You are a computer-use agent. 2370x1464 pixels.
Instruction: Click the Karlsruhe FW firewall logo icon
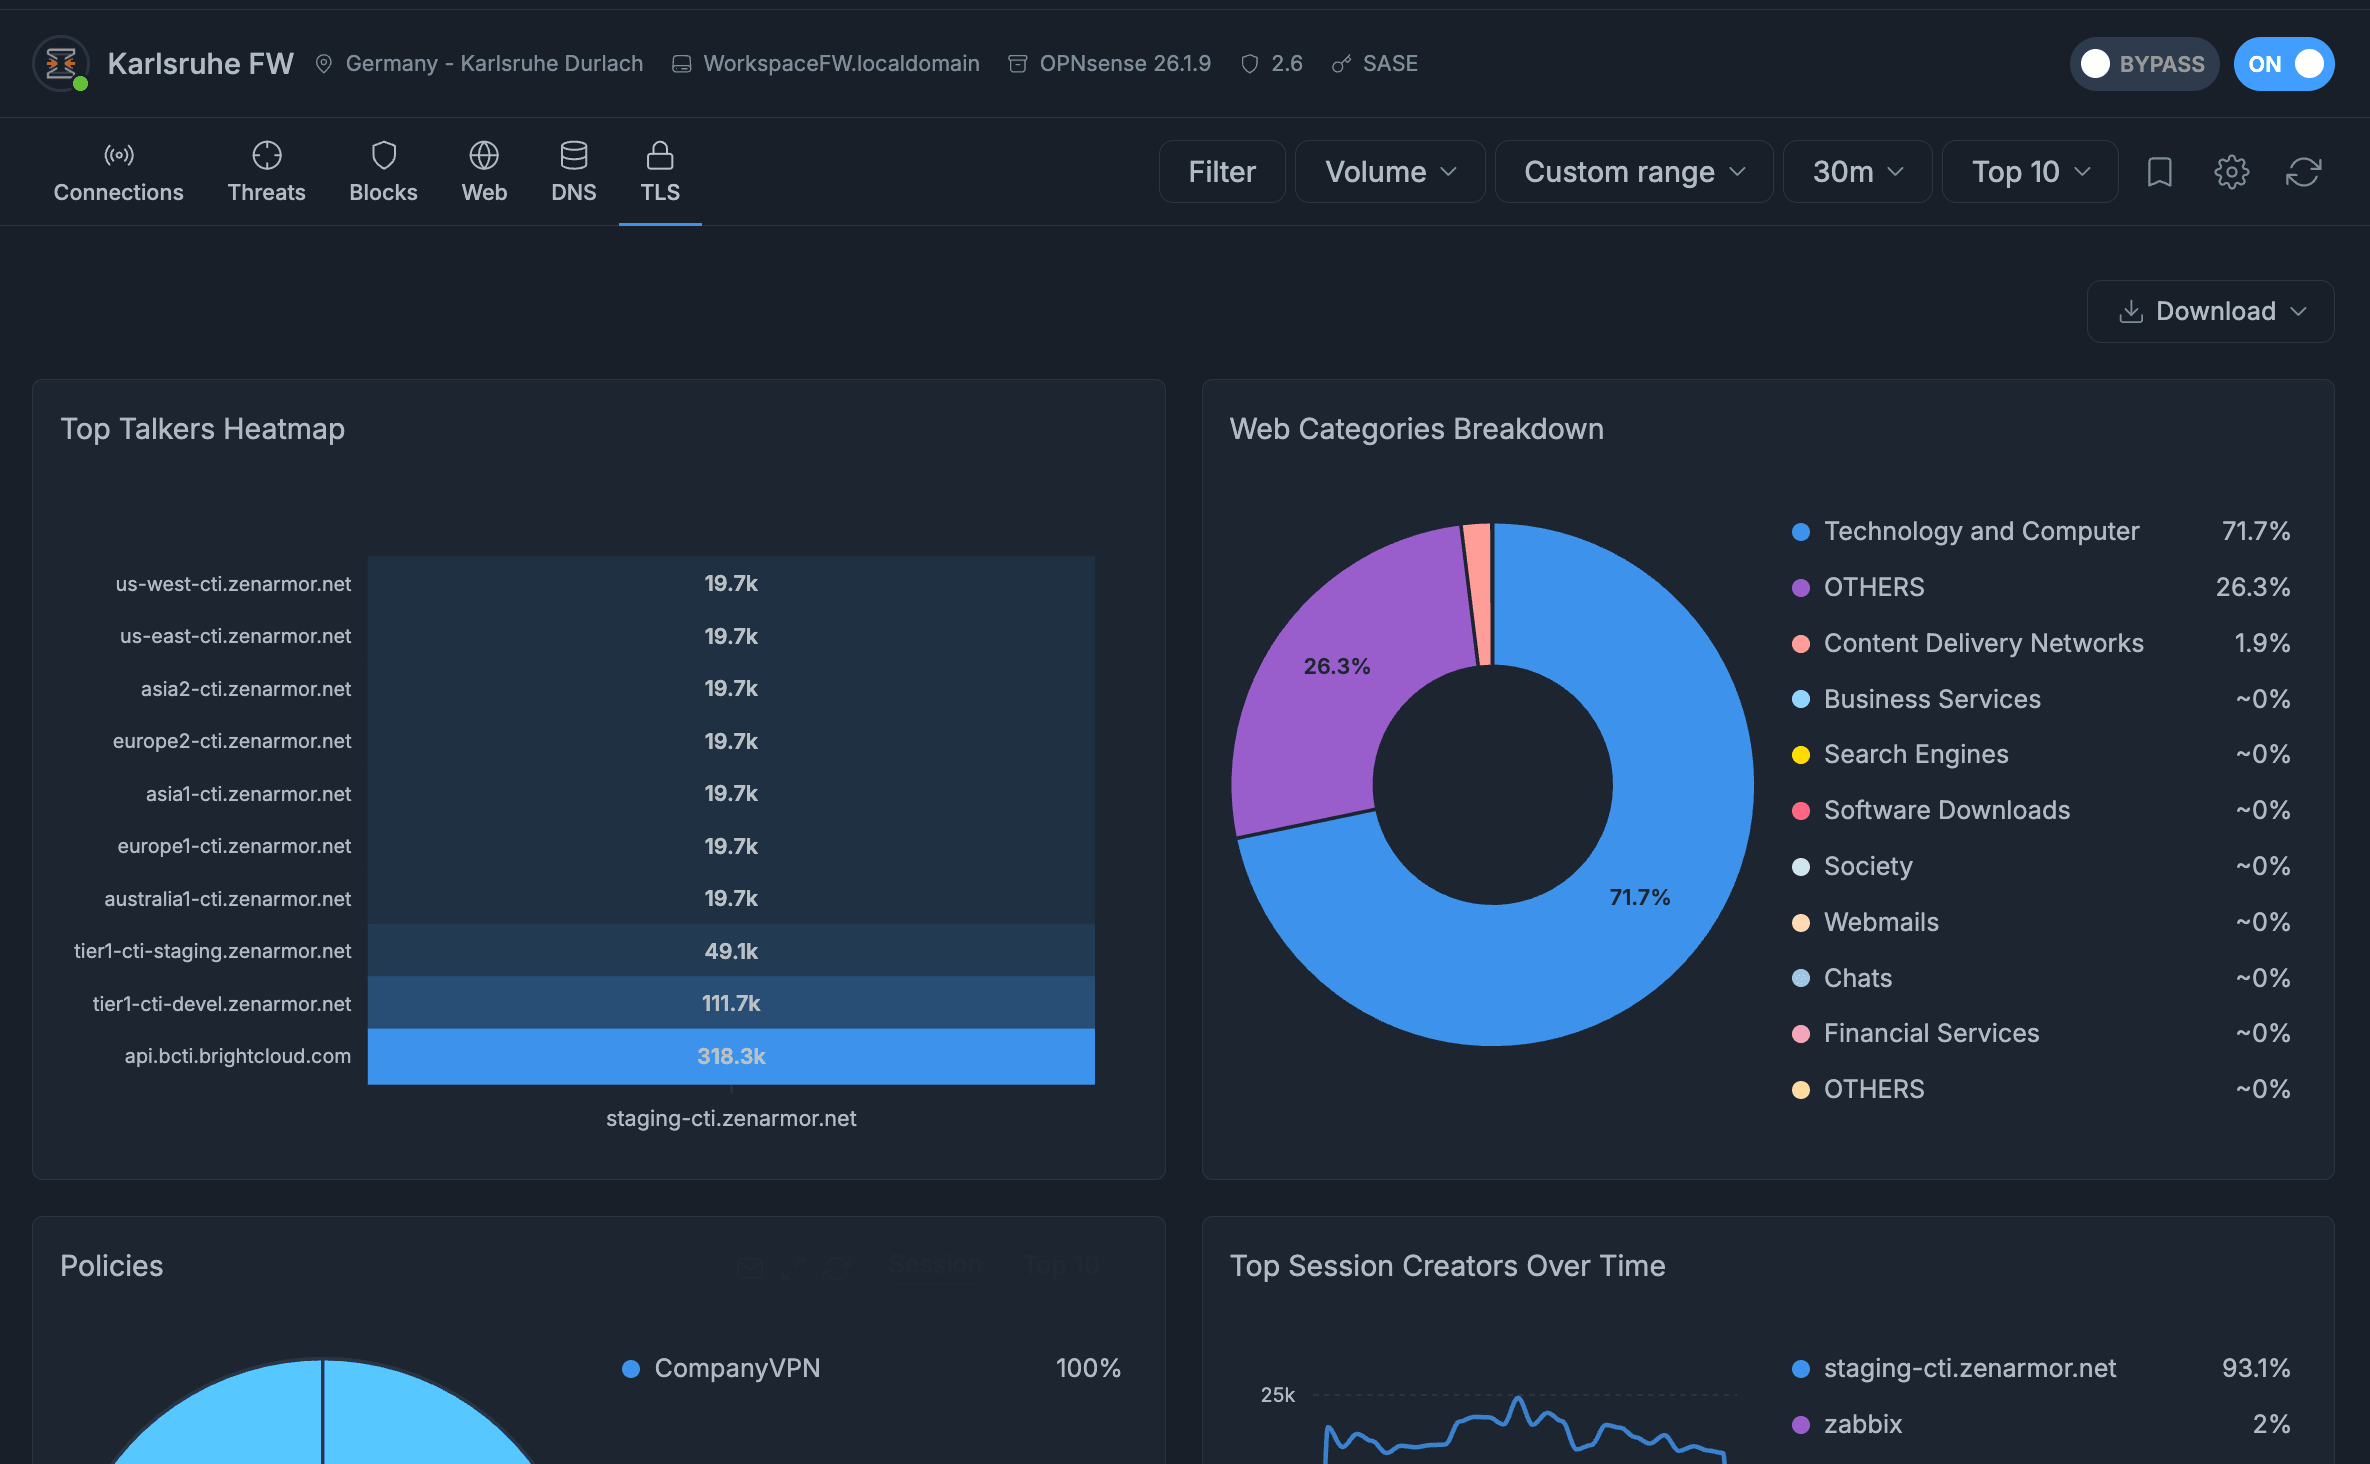pyautogui.click(x=61, y=63)
